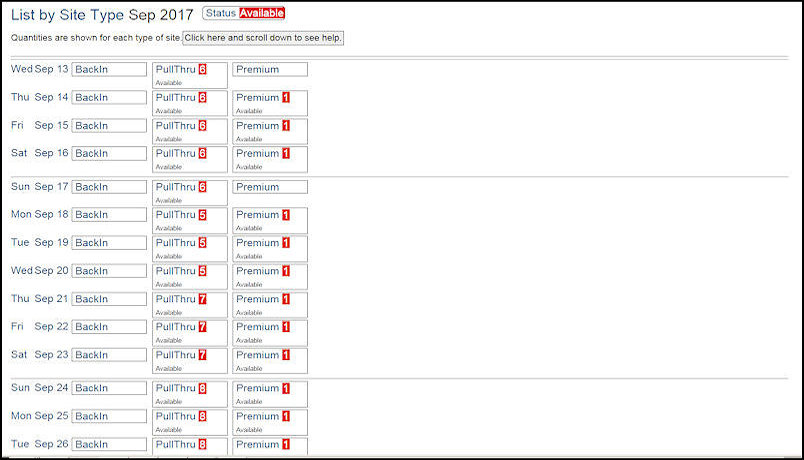The height and width of the screenshot is (460, 804).
Task: Select the Premium box for Sun Sep 17
Action: coord(269,187)
